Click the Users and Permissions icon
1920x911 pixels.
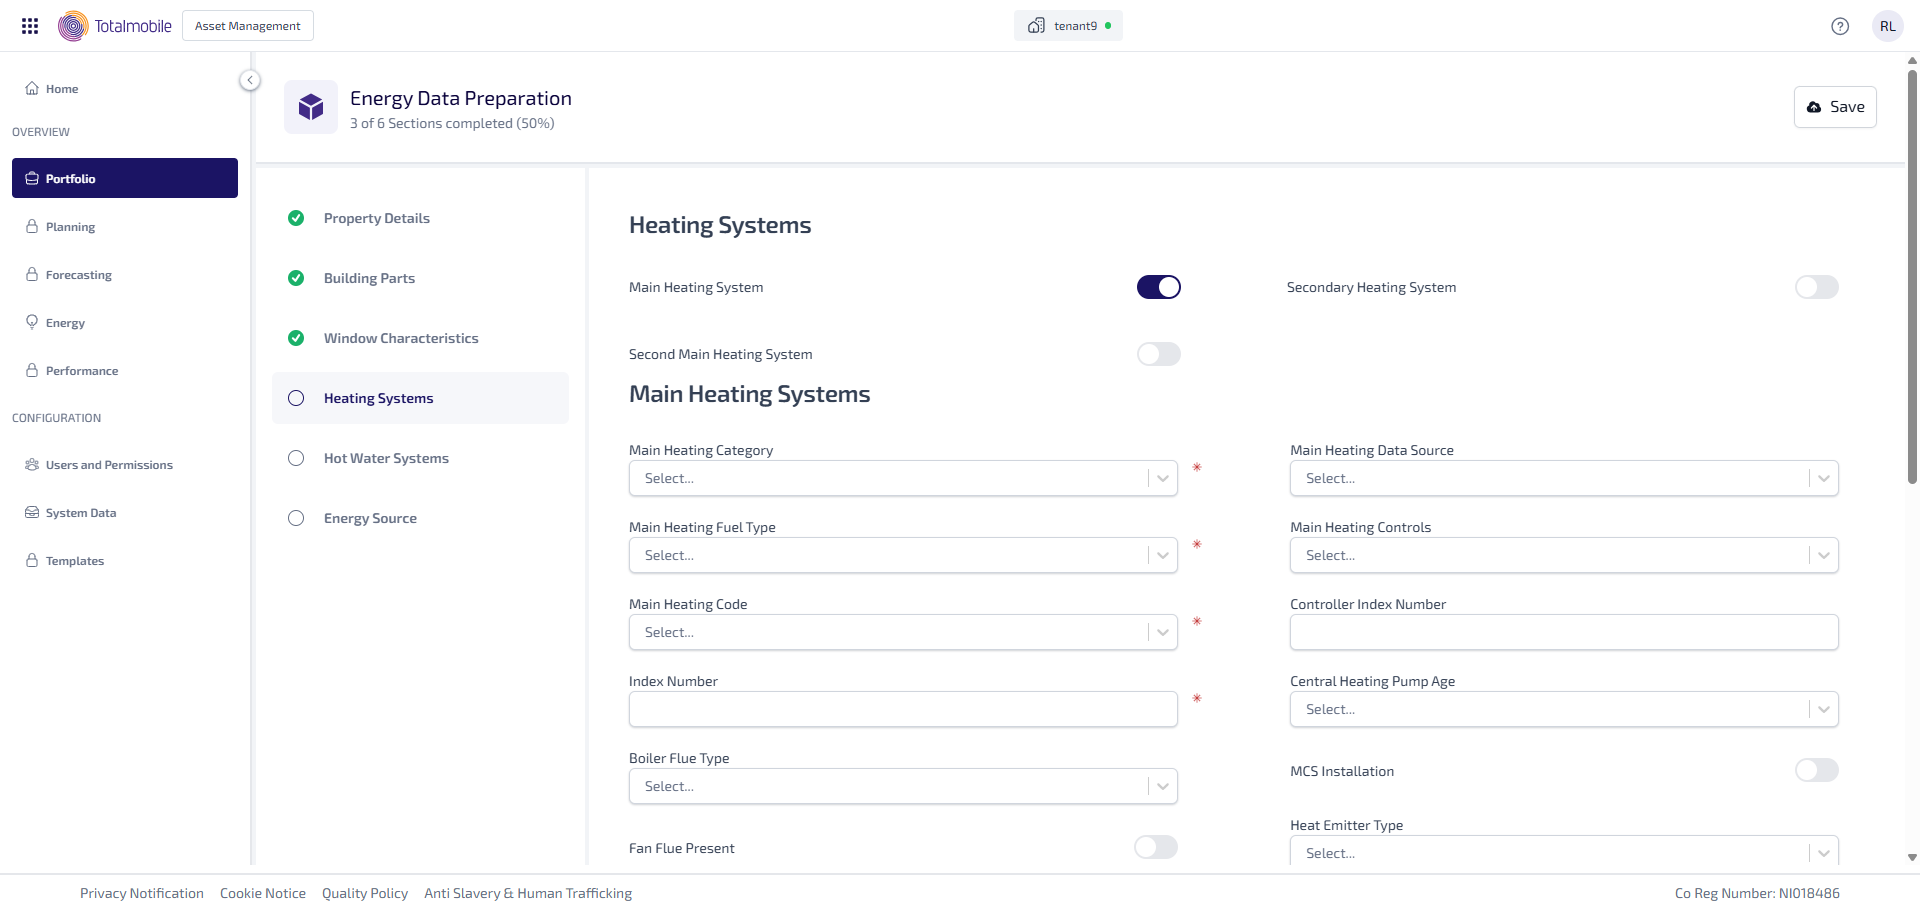coord(32,465)
